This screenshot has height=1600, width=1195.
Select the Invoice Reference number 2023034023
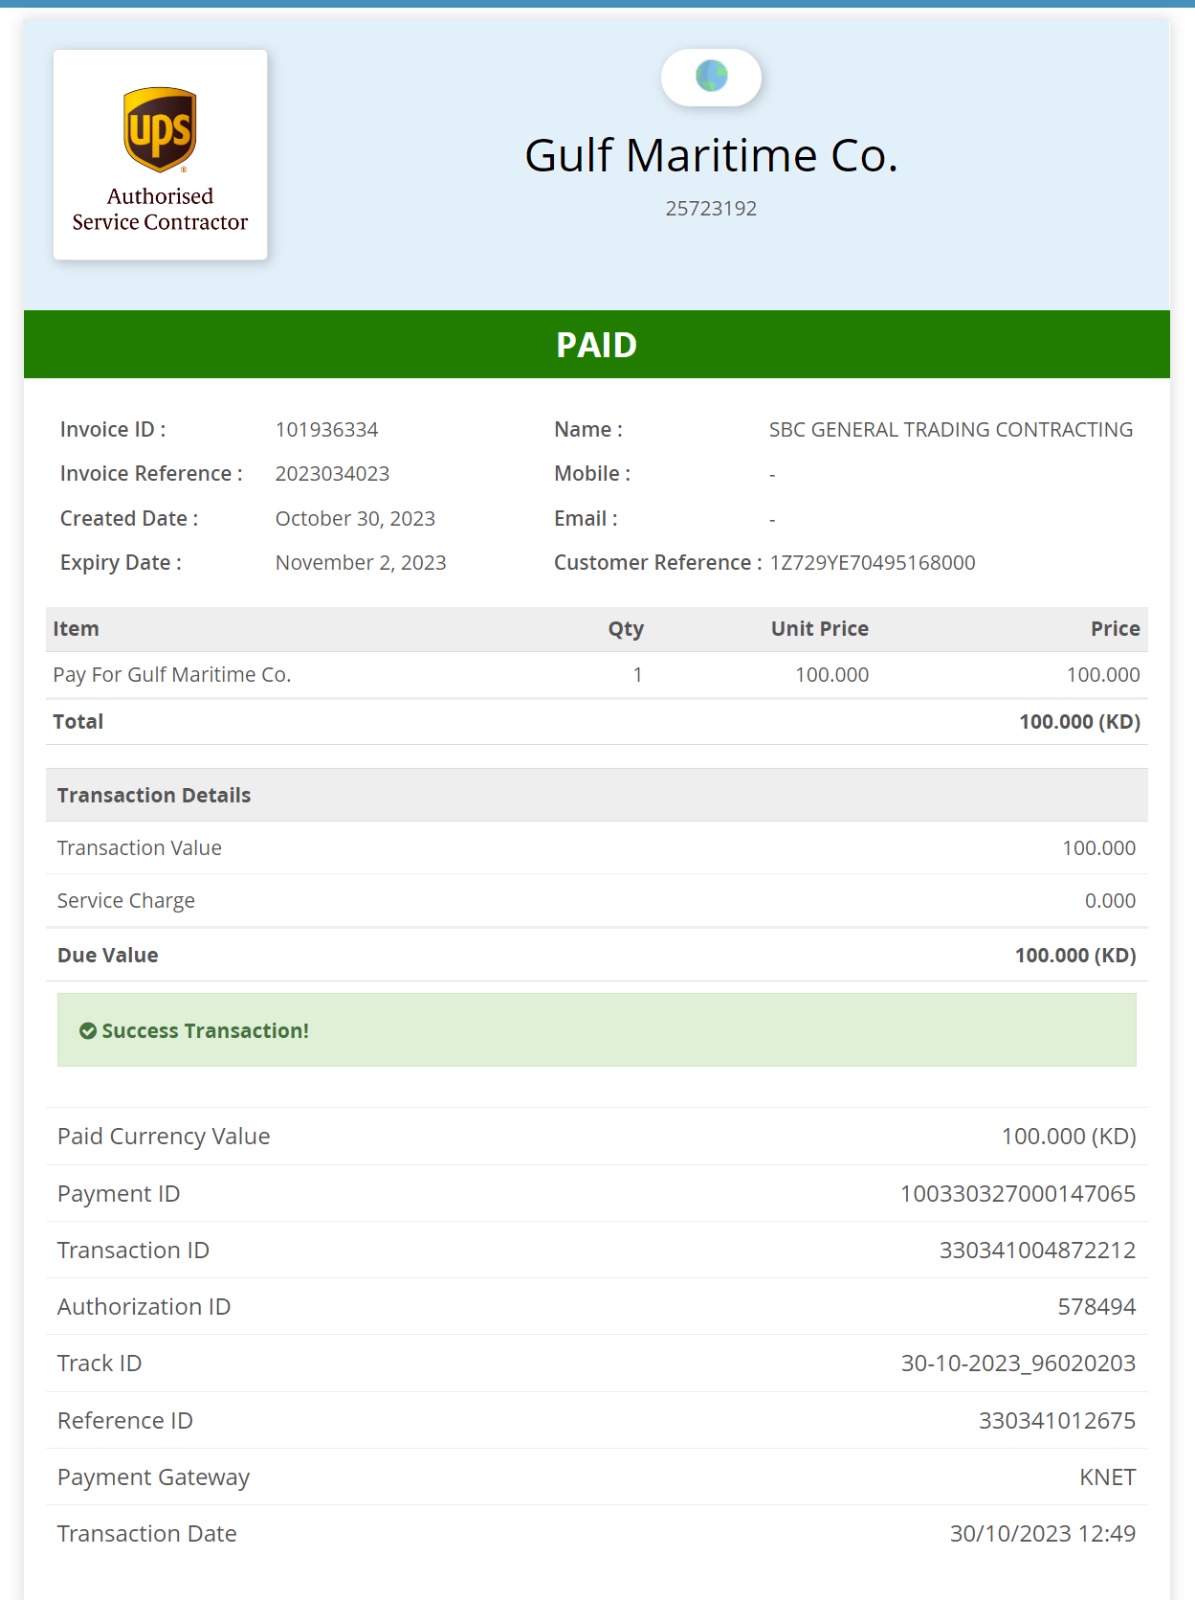pos(332,474)
